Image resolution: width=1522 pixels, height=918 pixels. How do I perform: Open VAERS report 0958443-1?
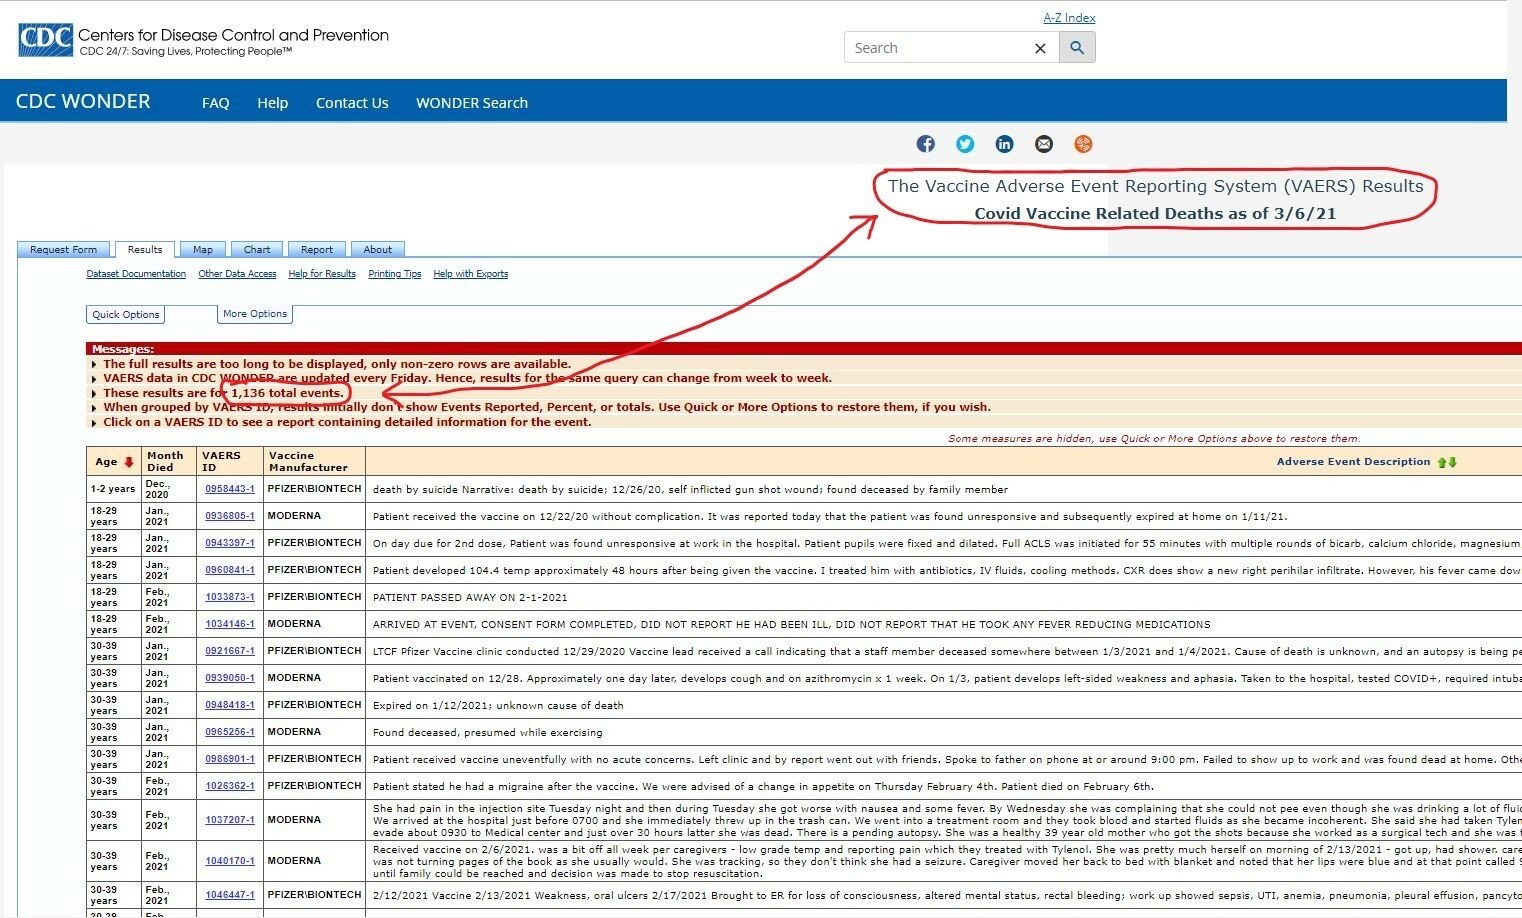coord(229,489)
